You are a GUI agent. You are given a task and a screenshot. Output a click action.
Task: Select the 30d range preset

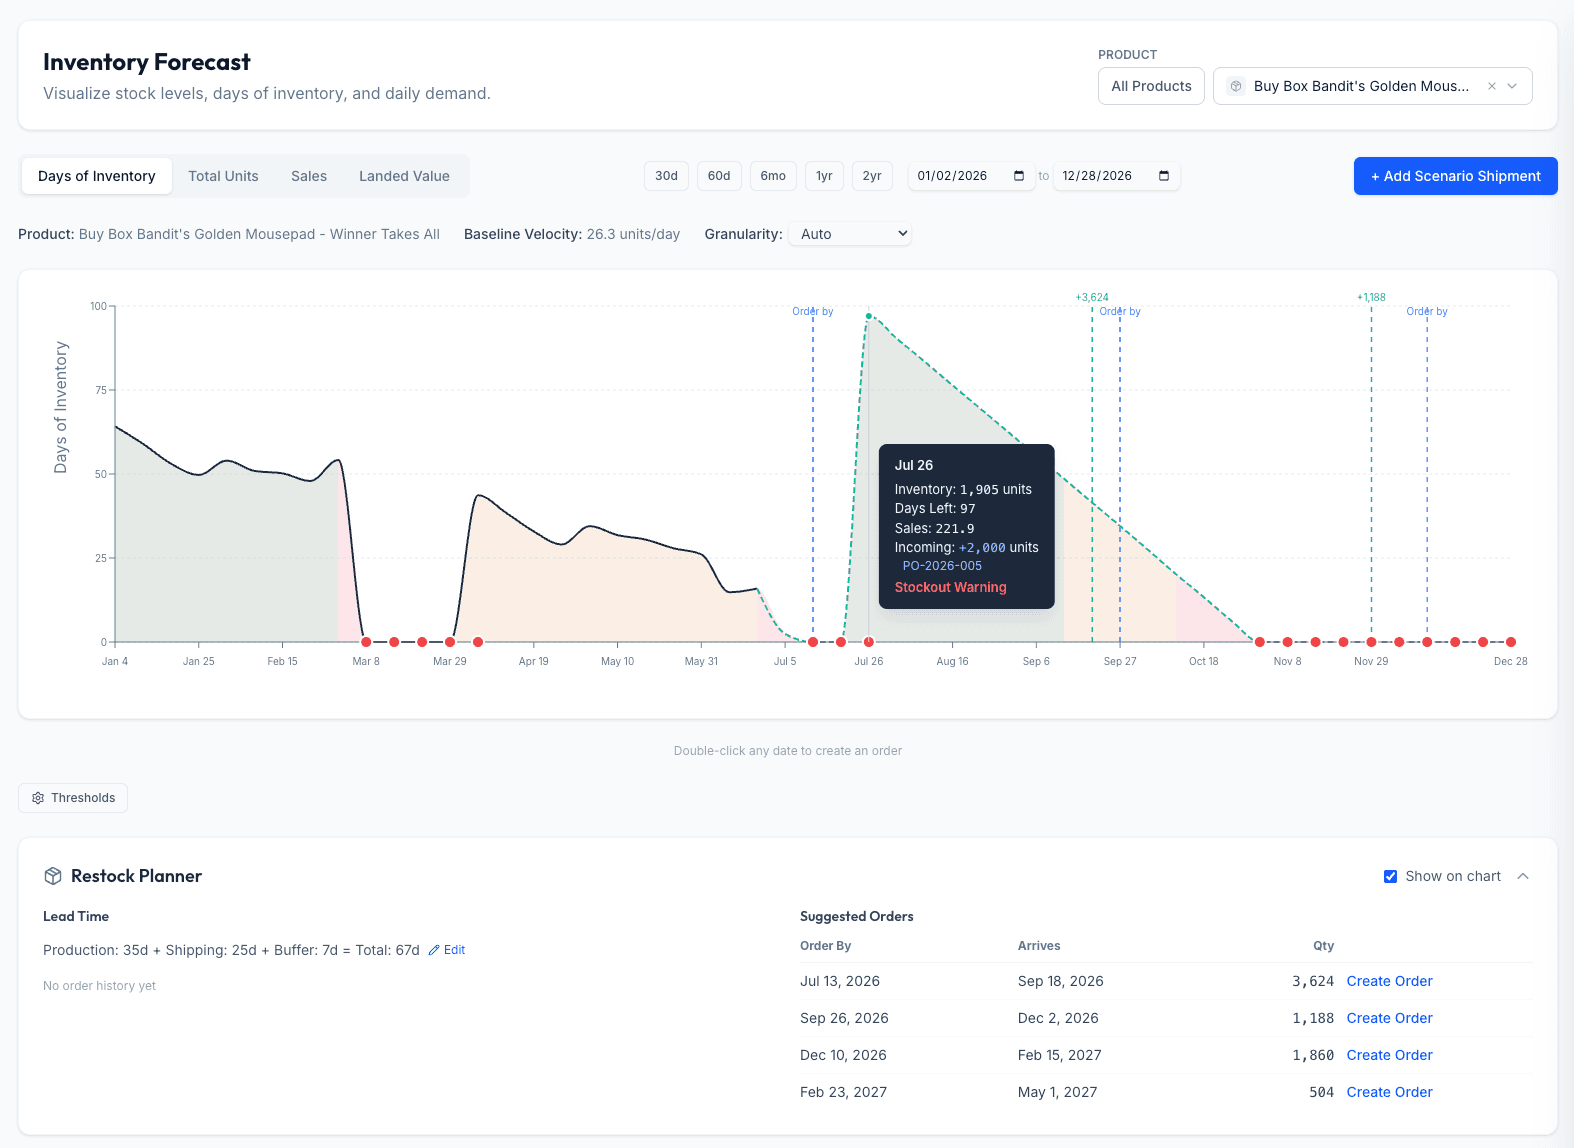click(x=667, y=176)
